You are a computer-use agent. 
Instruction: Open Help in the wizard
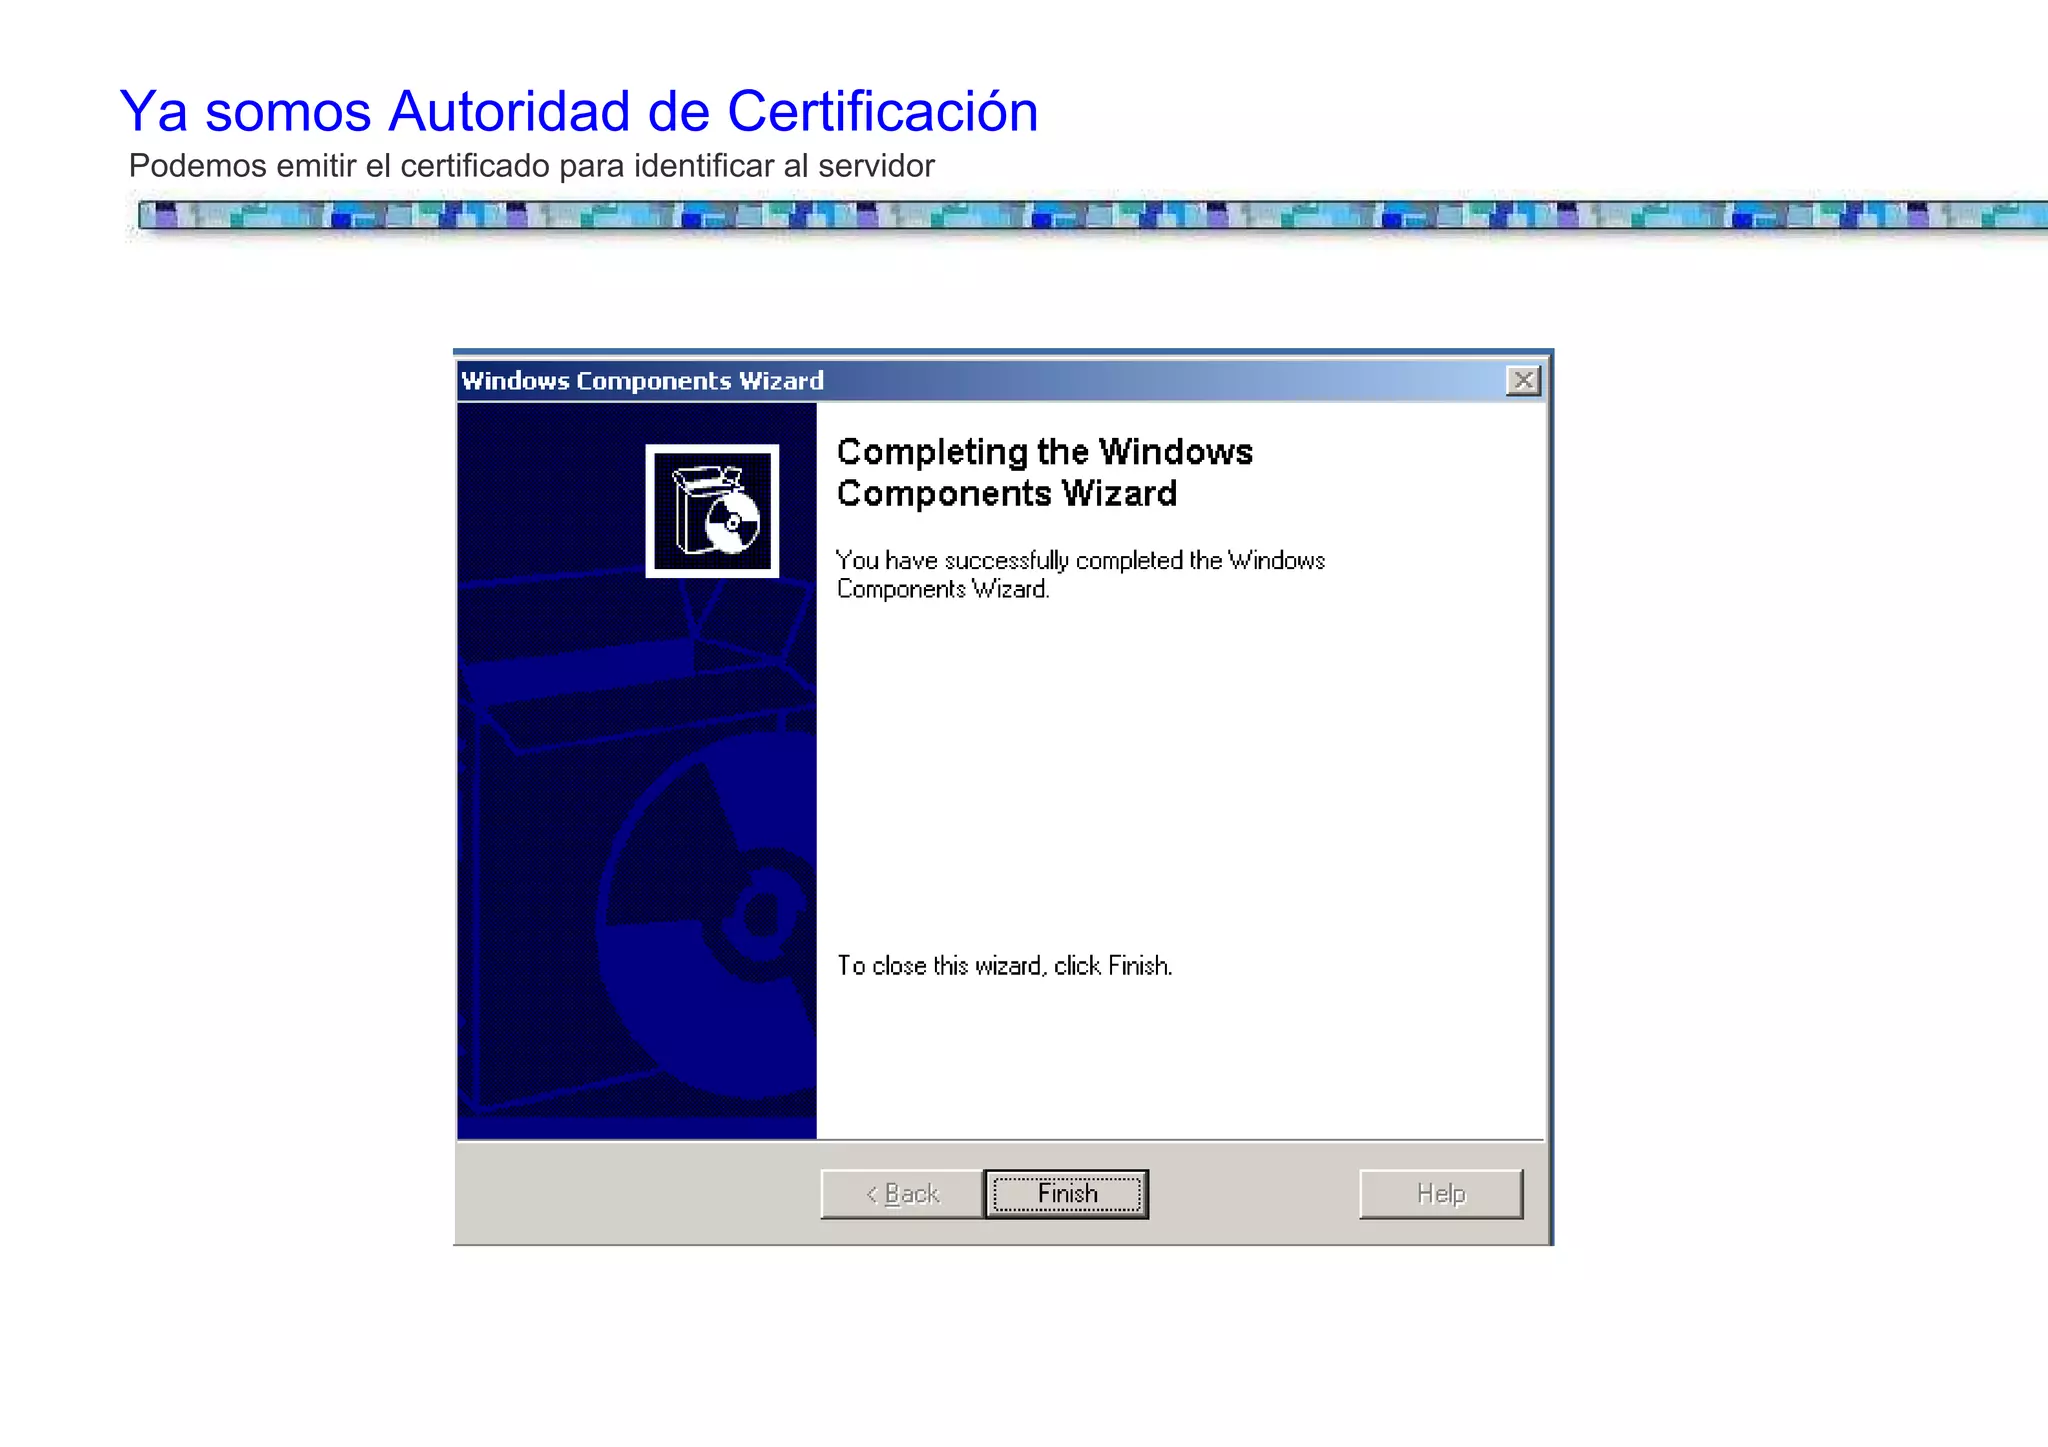point(1441,1193)
